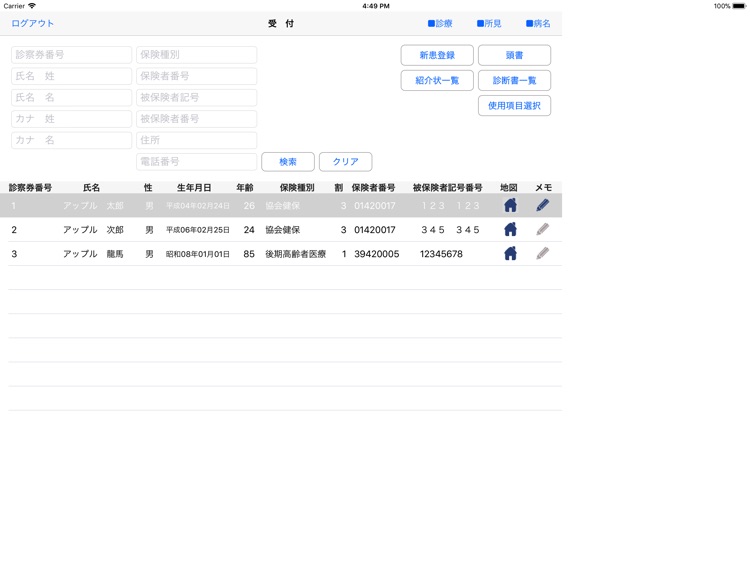
Task: Click the 年齢 column header
Action: (x=244, y=187)
